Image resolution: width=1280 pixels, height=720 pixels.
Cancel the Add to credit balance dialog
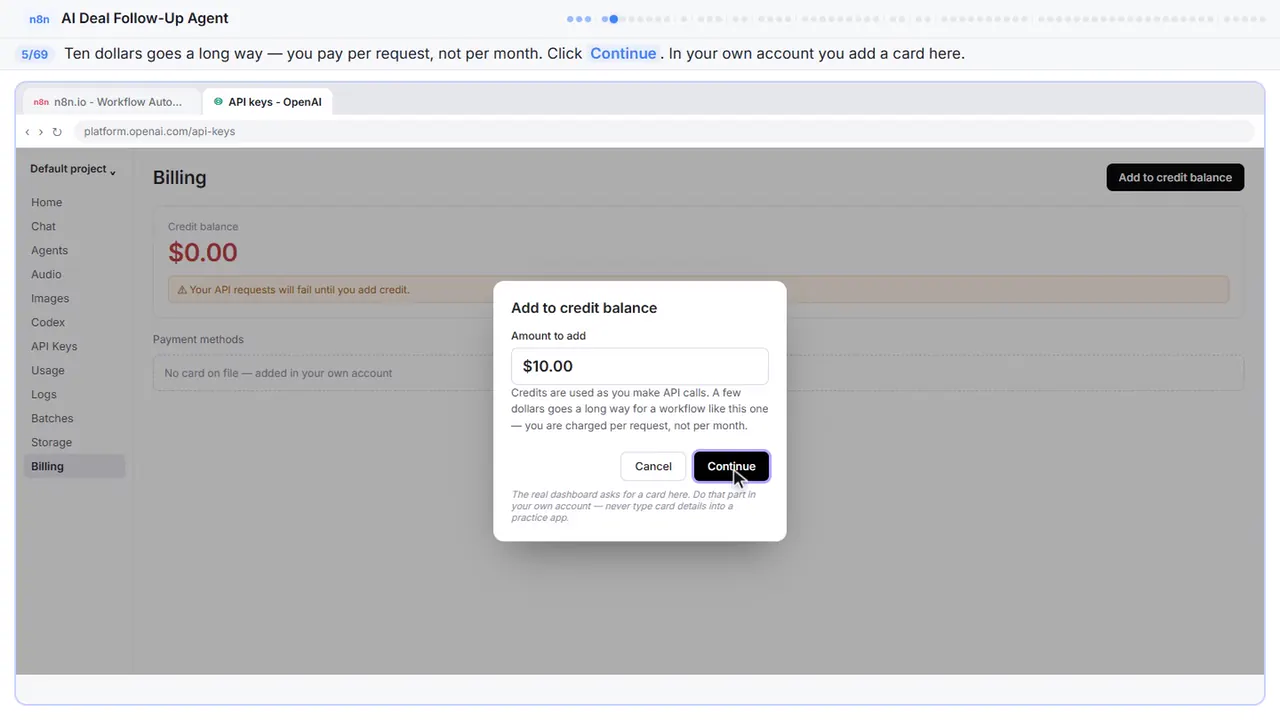click(x=653, y=466)
